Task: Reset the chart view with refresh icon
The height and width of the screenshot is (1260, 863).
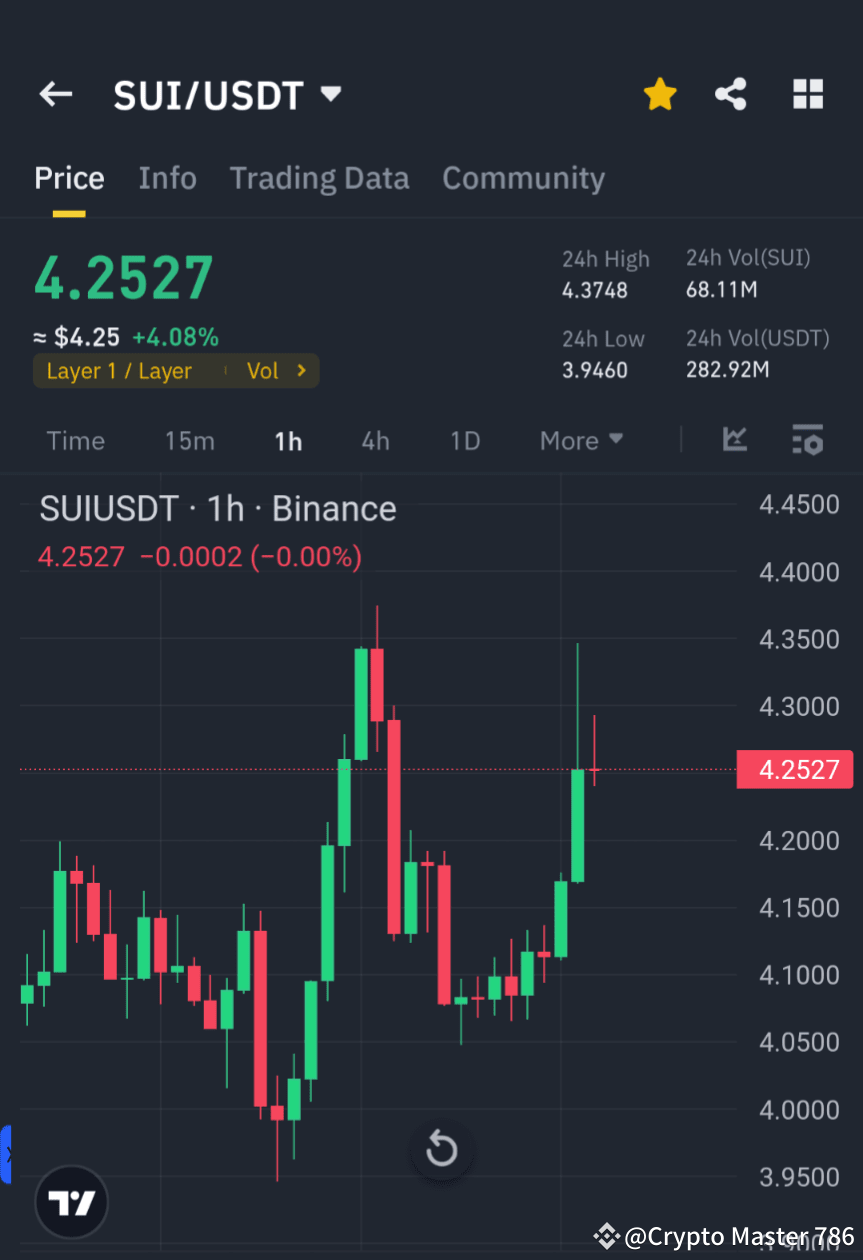Action: [x=441, y=1149]
